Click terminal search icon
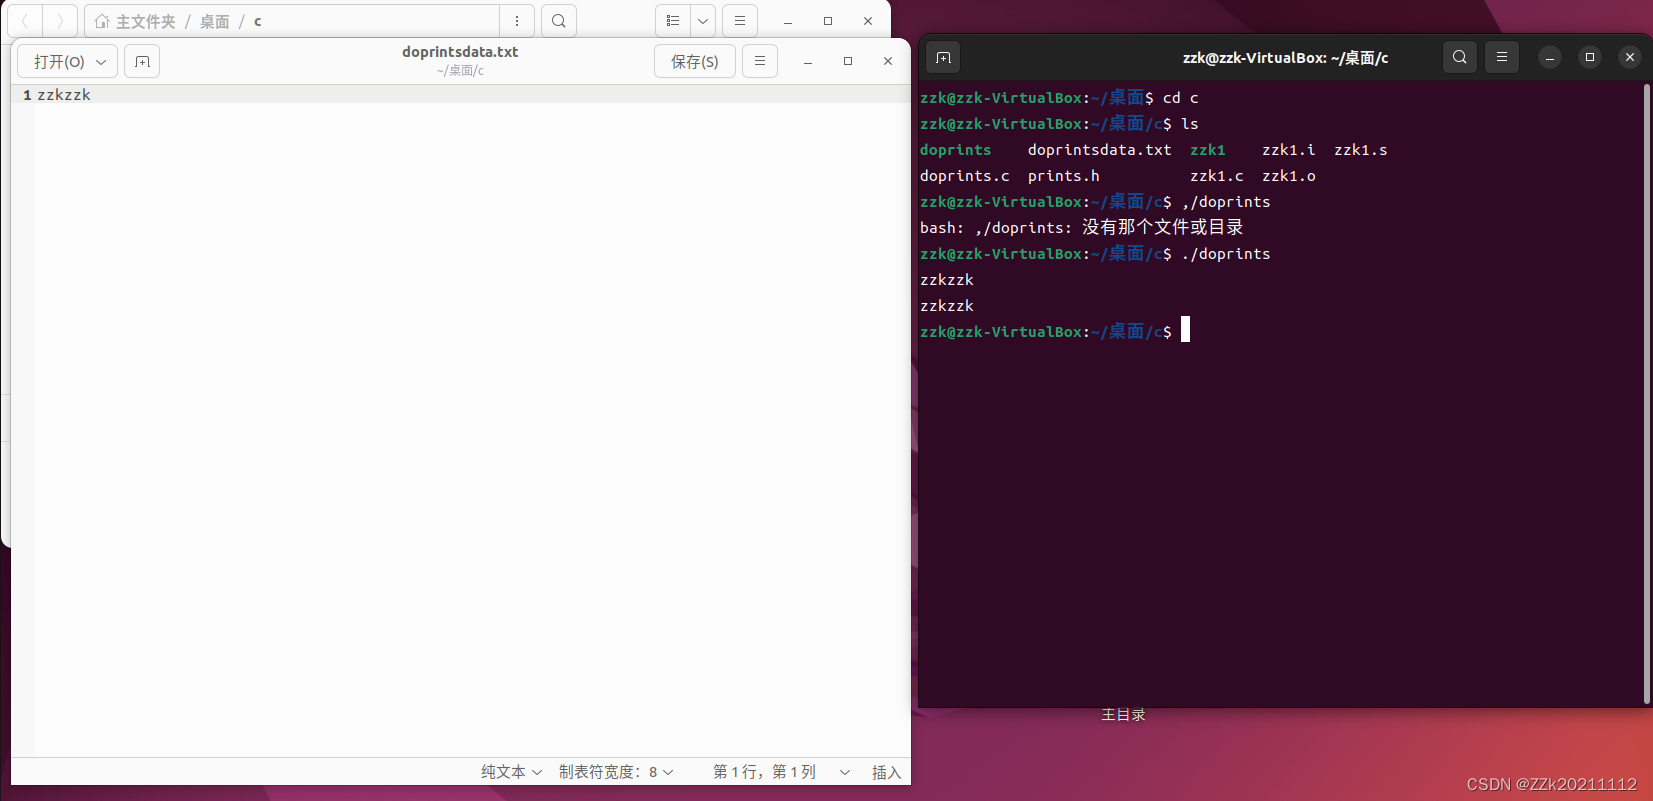Screen dimensions: 1653x801 pos(1460,58)
